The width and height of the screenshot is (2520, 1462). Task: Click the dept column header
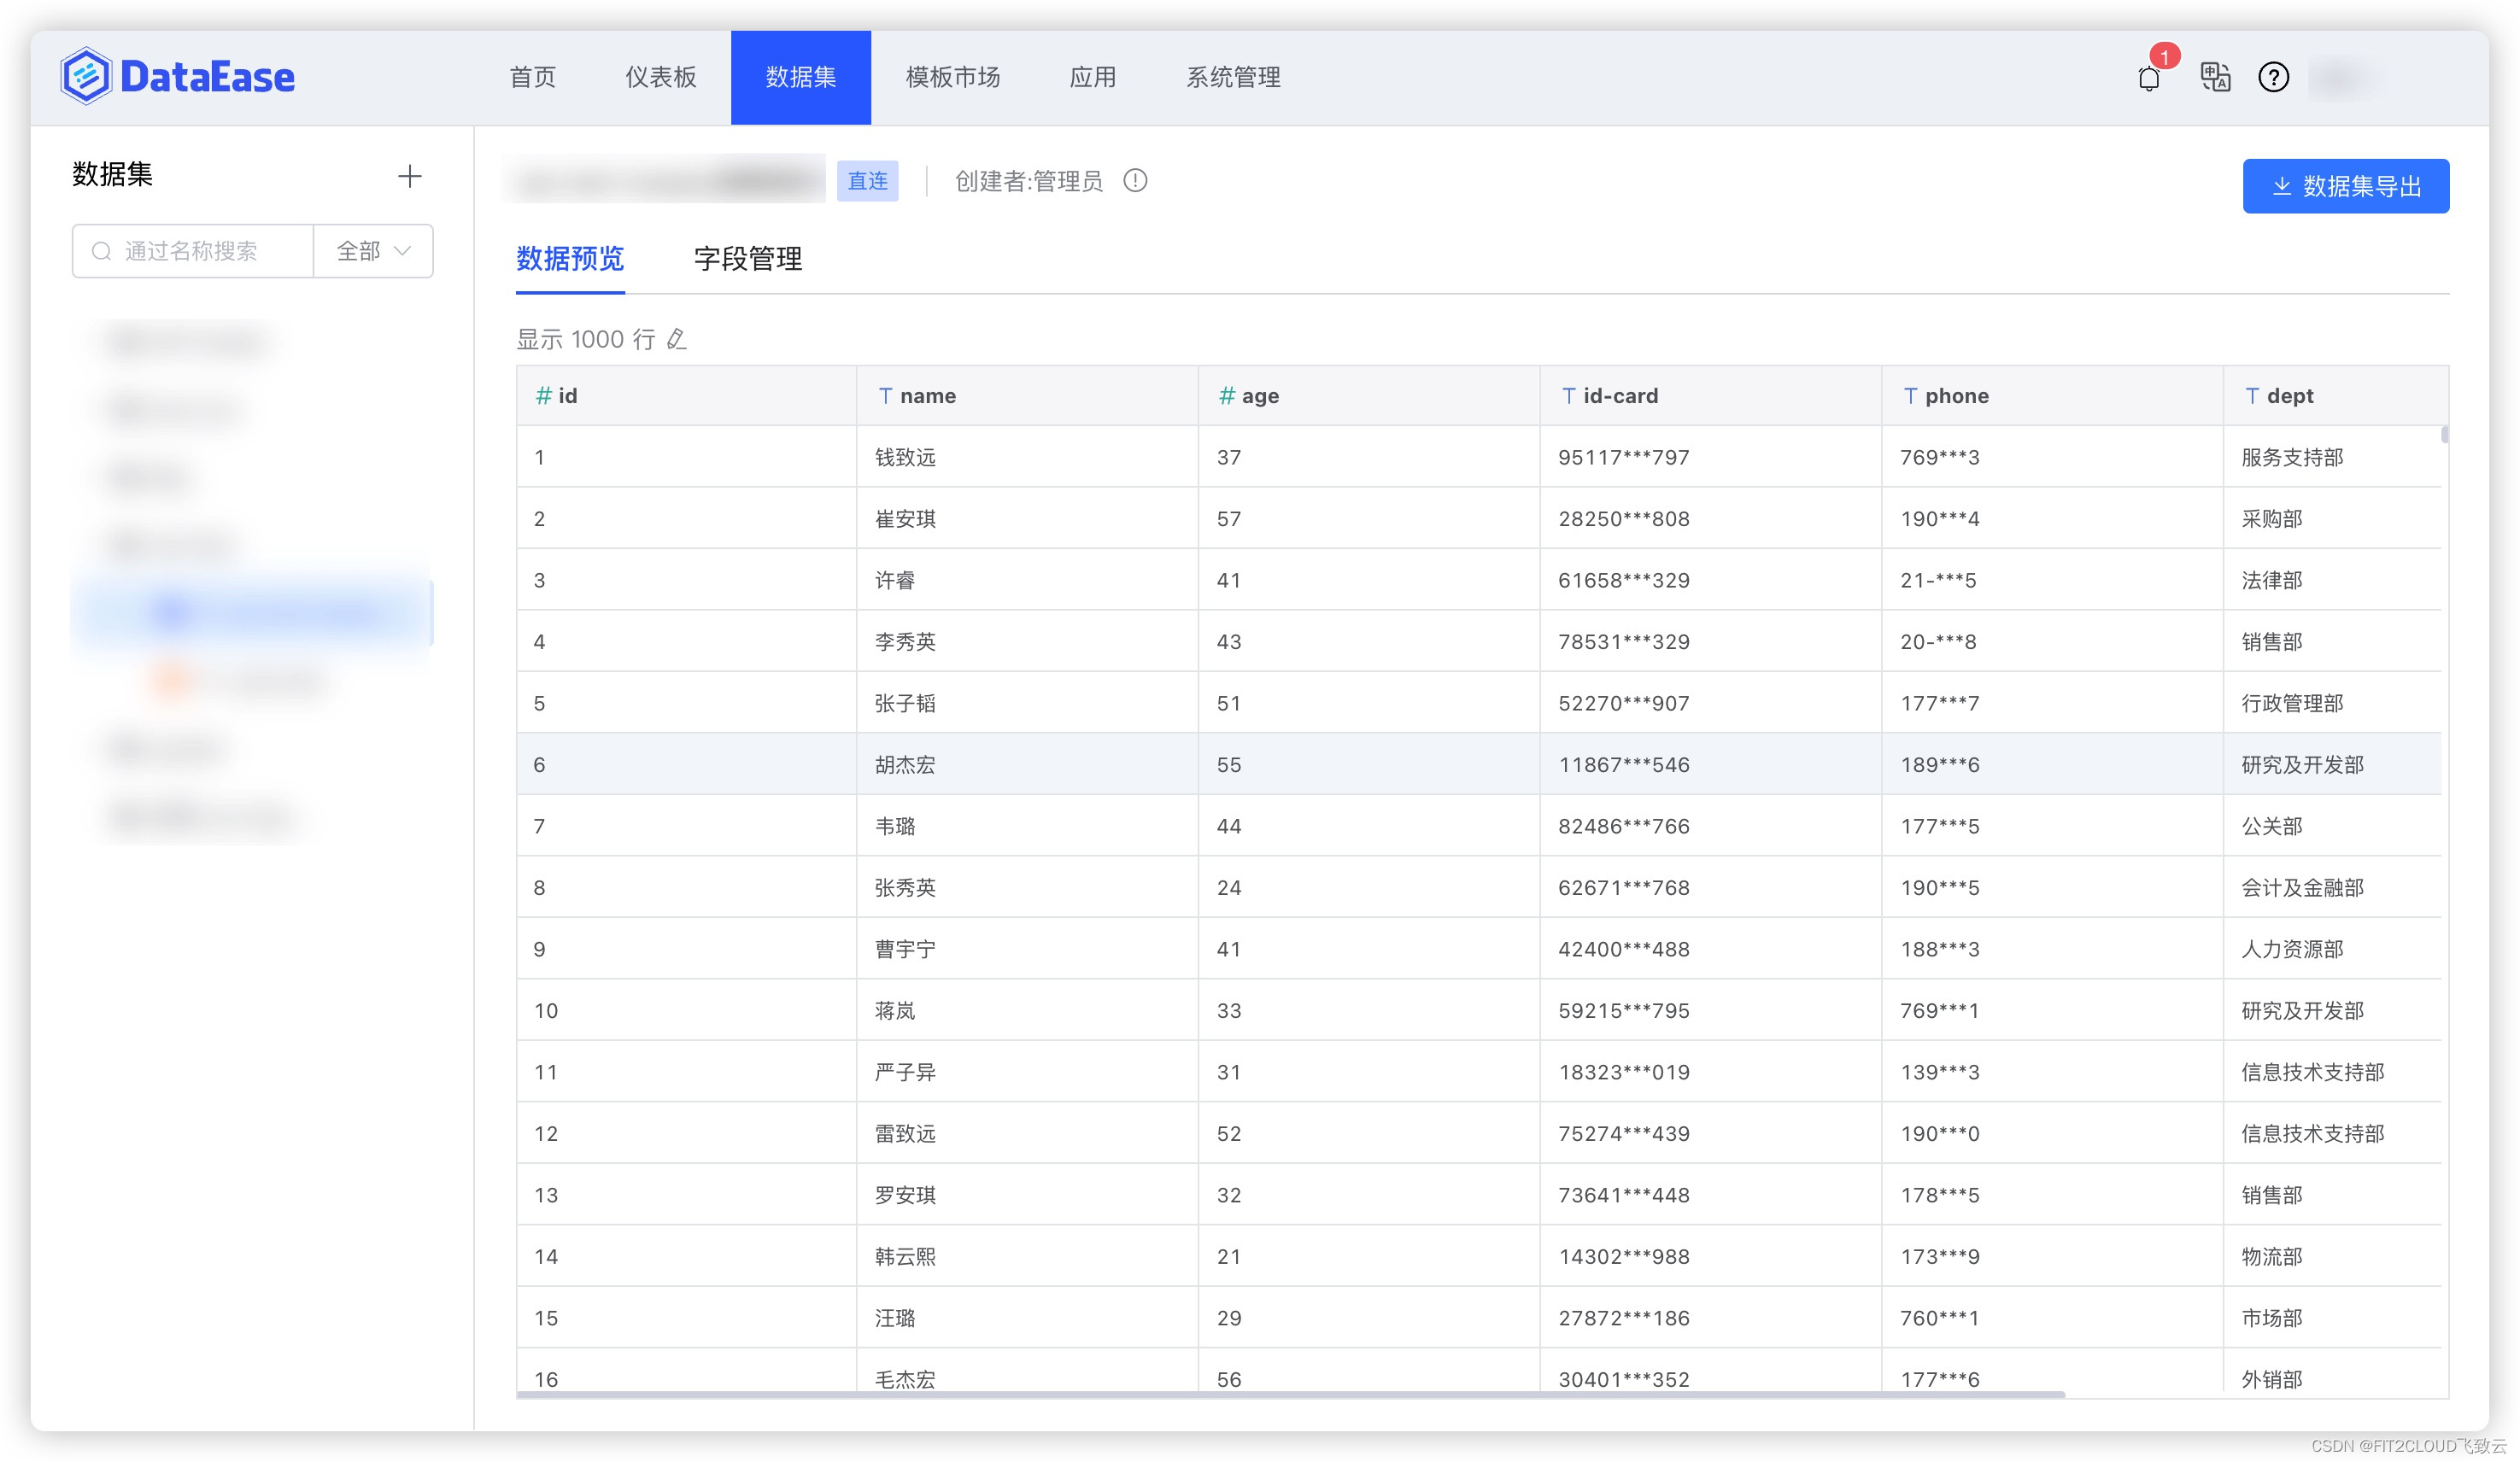pos(2337,396)
